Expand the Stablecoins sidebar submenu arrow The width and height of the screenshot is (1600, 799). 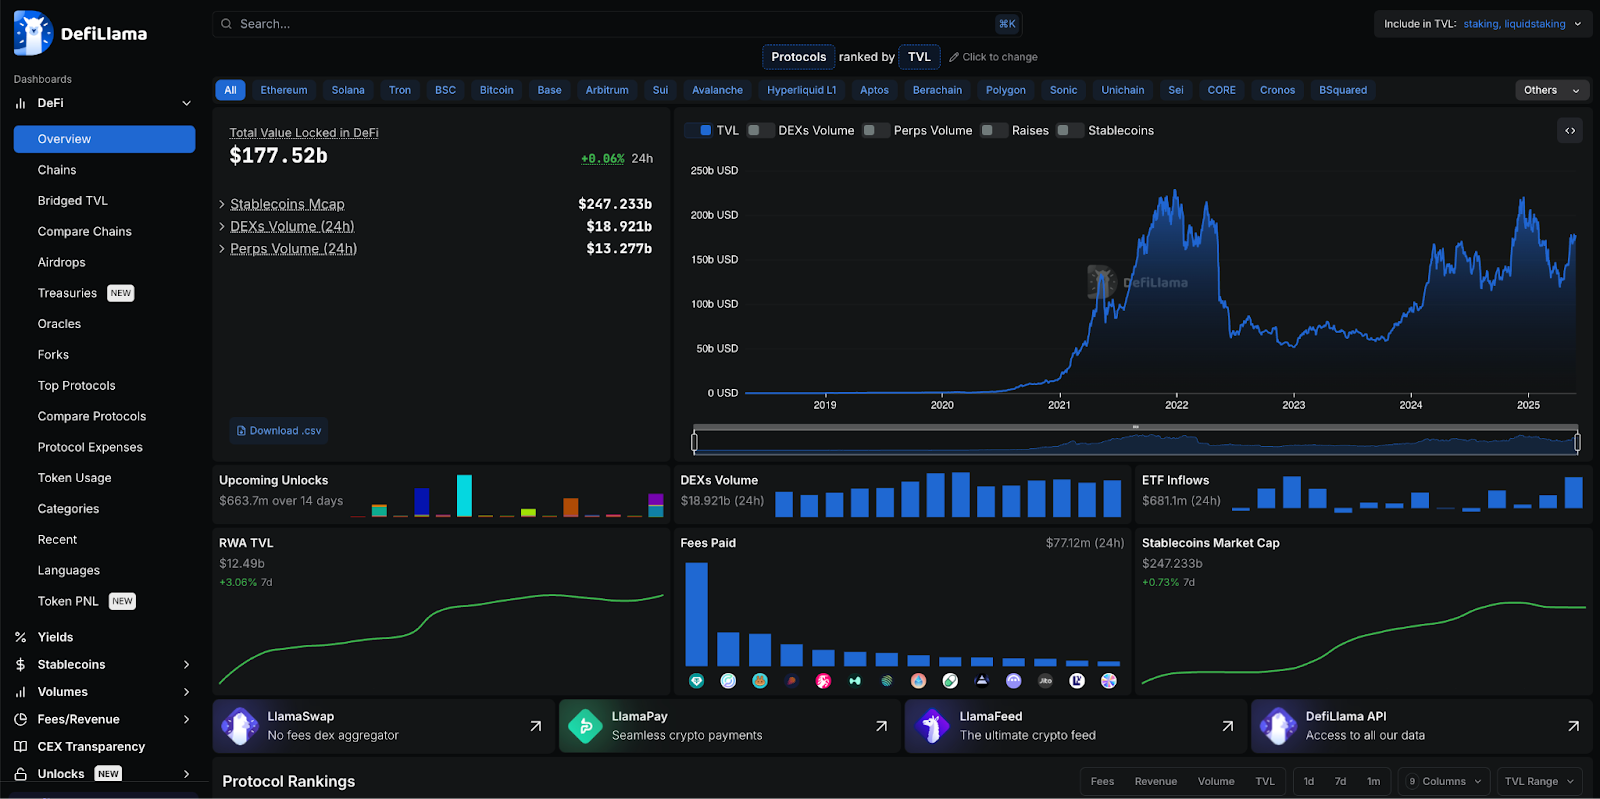pyautogui.click(x=186, y=664)
